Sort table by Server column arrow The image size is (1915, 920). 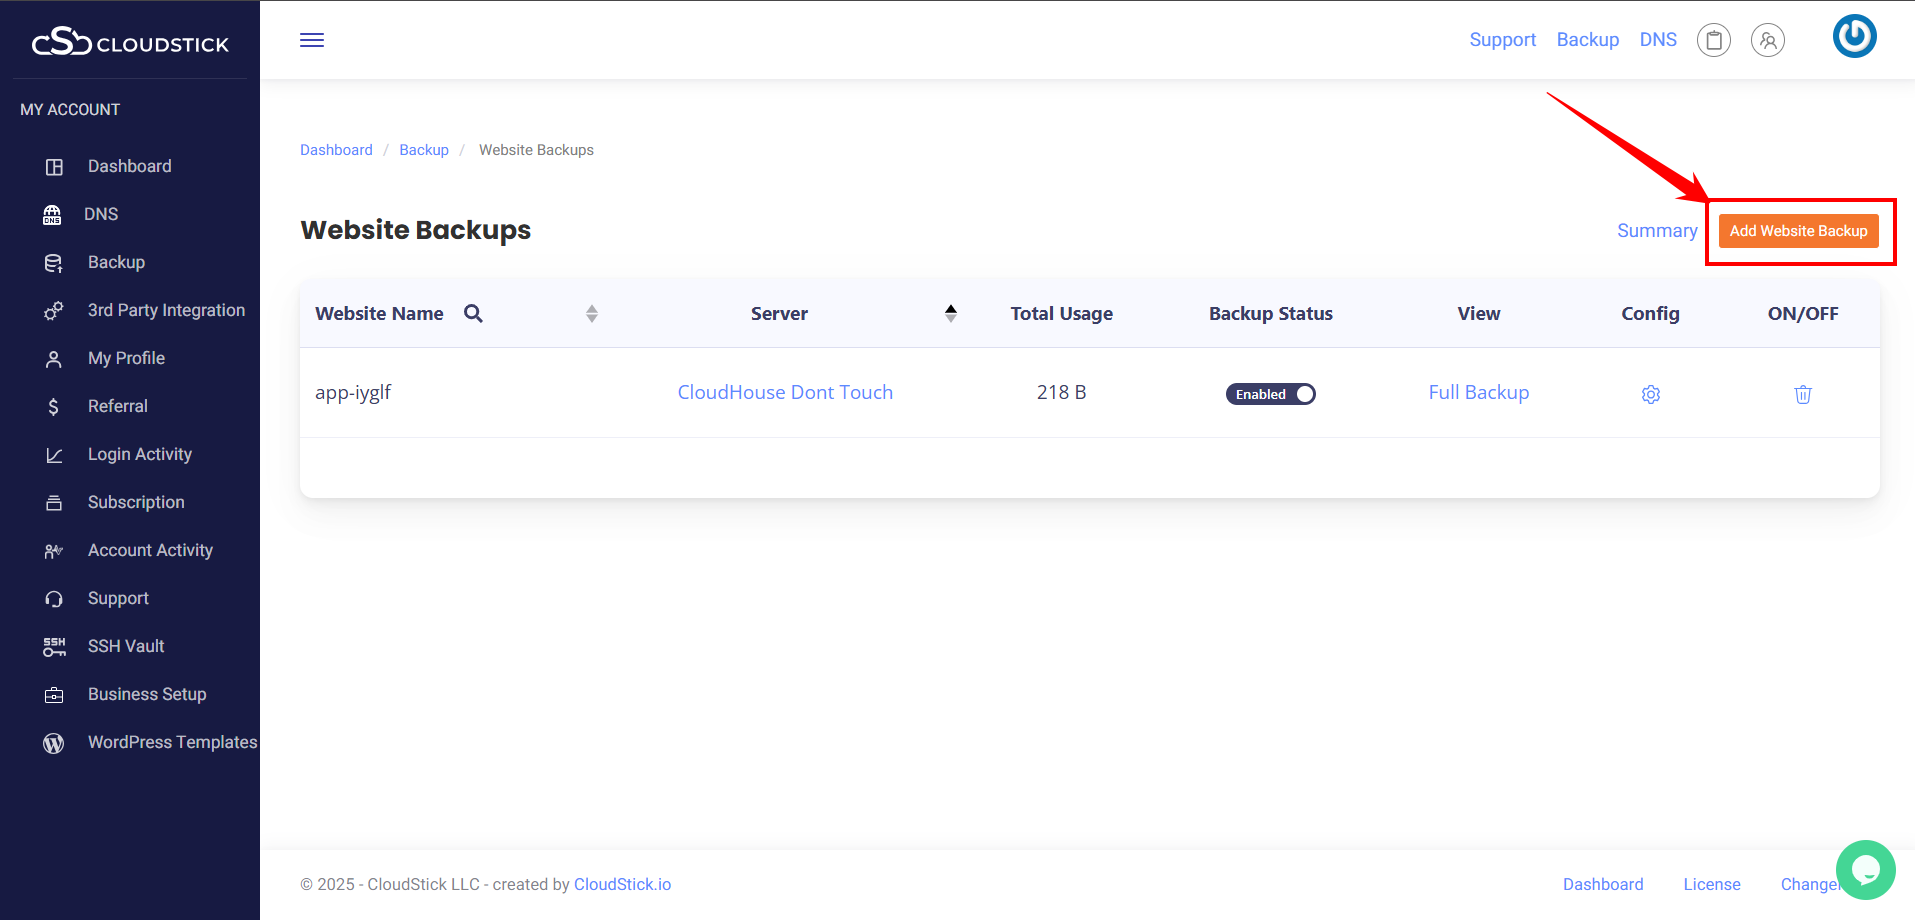(950, 314)
